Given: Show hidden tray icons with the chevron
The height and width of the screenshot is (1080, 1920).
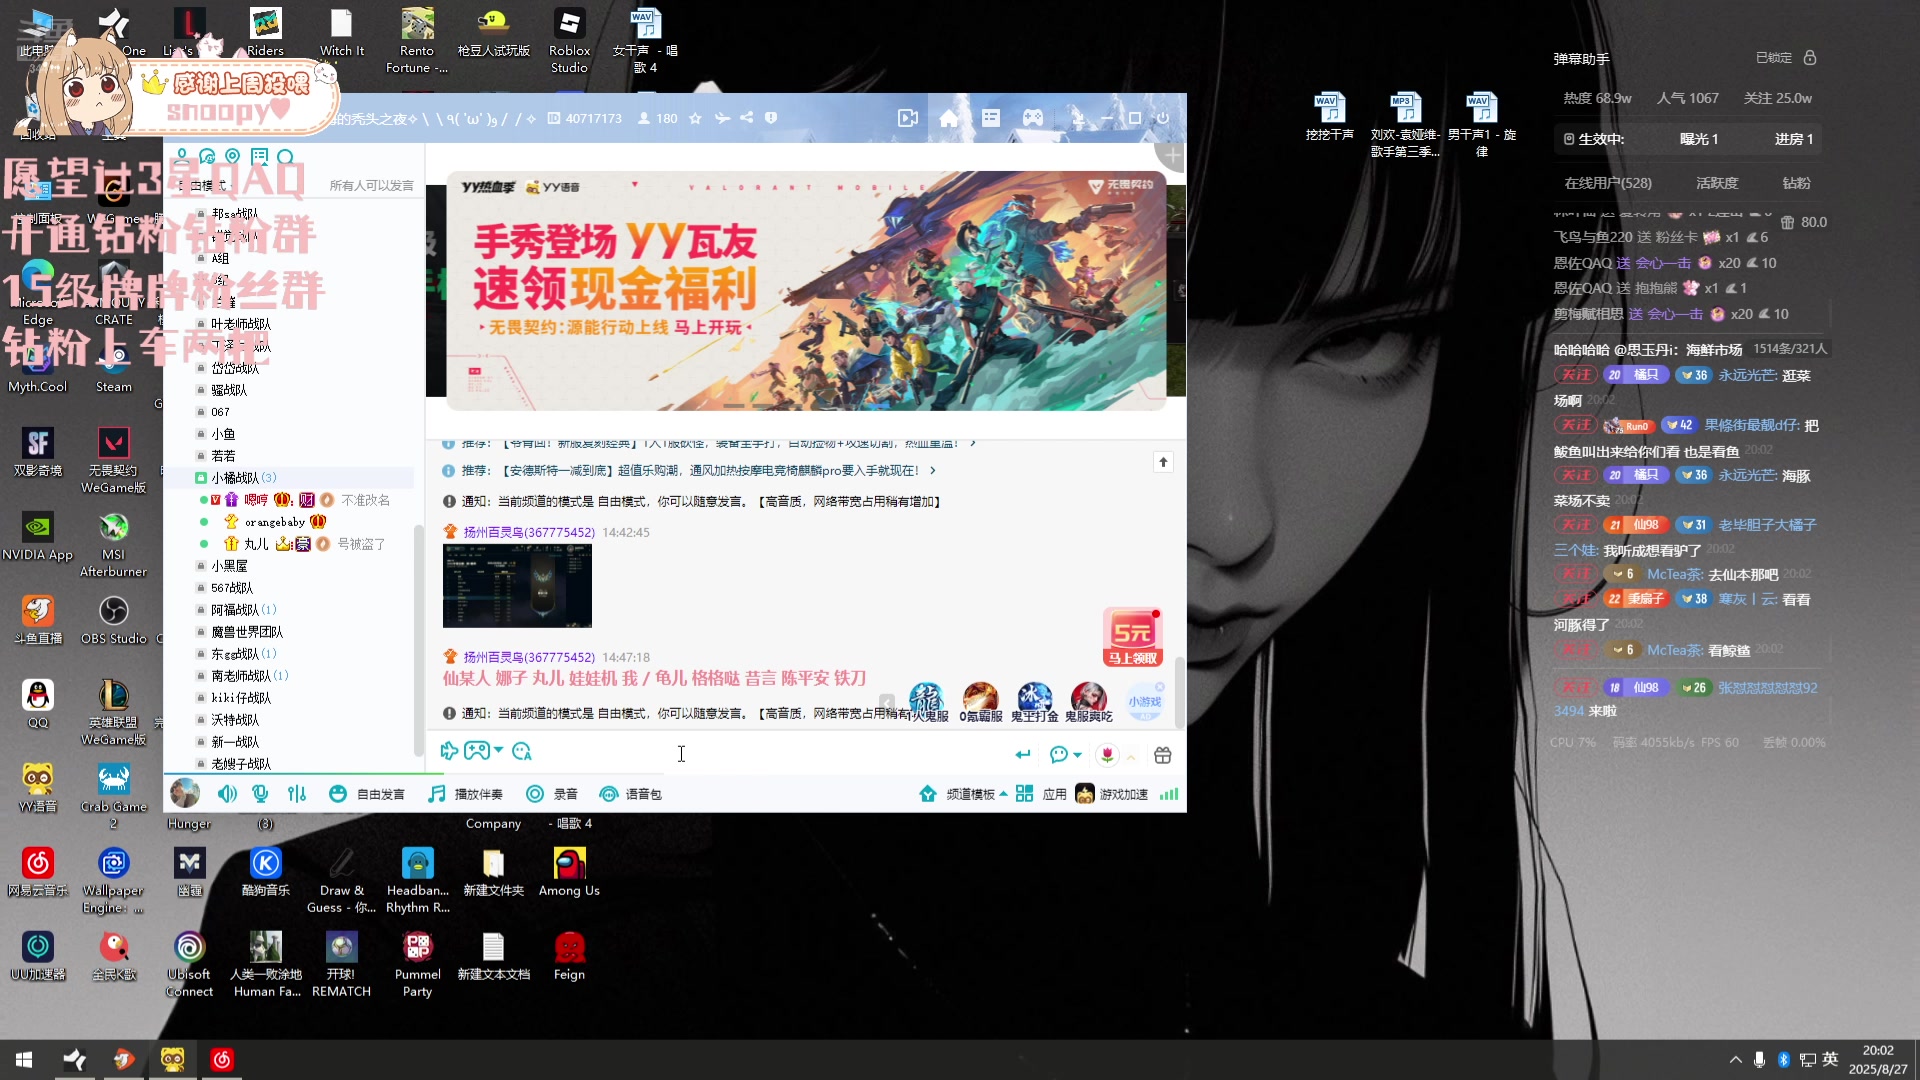Looking at the screenshot, I should (x=1735, y=1060).
